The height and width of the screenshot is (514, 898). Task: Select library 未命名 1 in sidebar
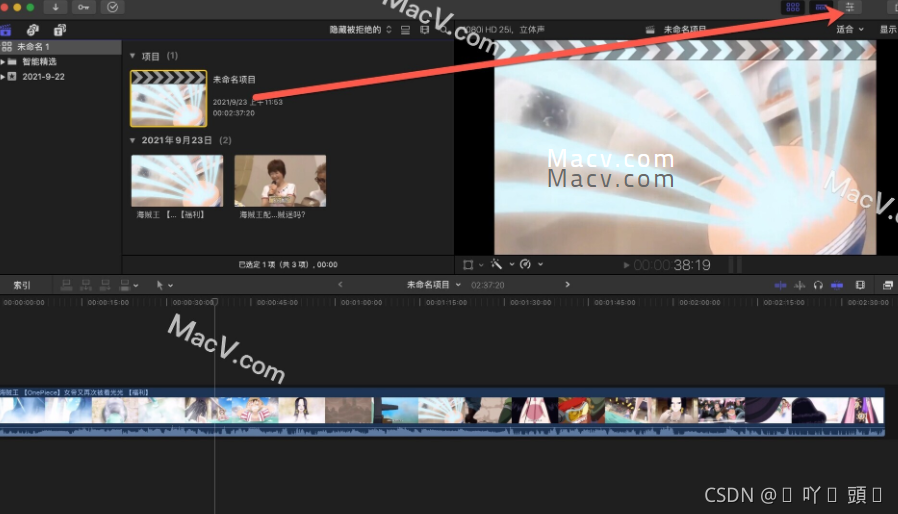[x=61, y=47]
